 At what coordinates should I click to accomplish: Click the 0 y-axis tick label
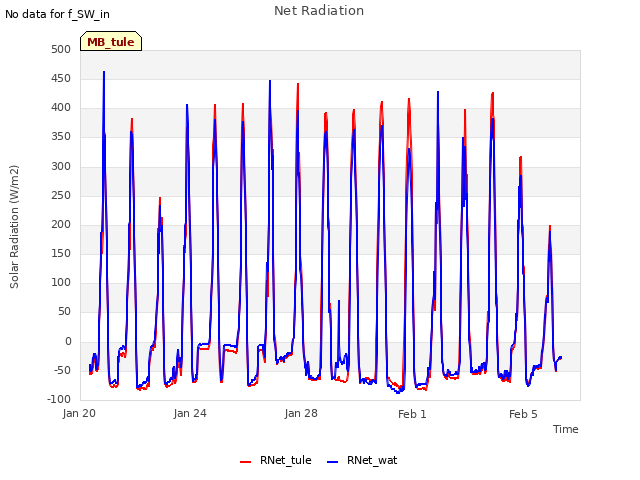(68, 342)
